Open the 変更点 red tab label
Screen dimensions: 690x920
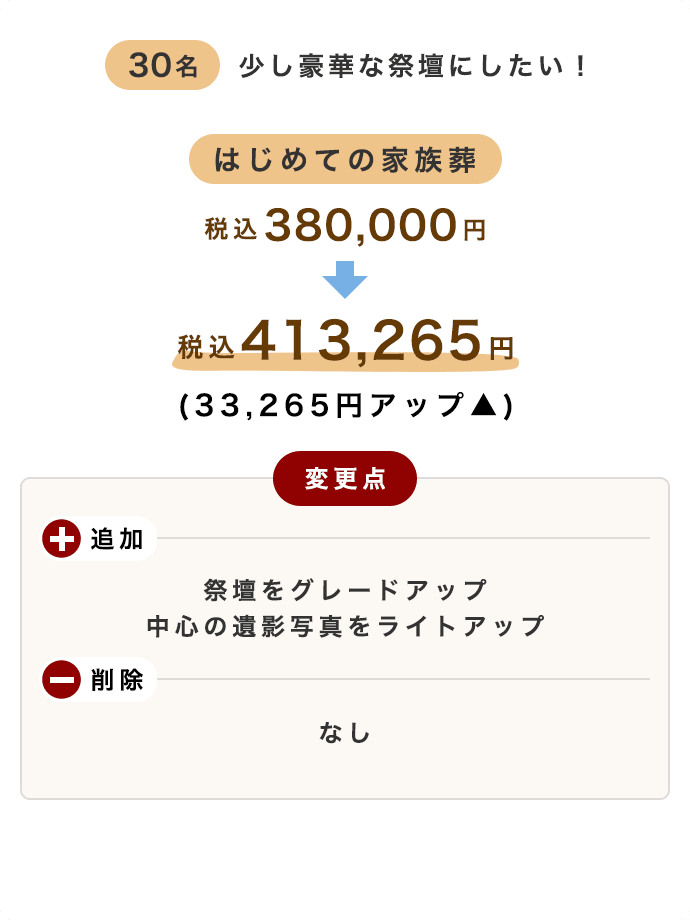point(345,479)
